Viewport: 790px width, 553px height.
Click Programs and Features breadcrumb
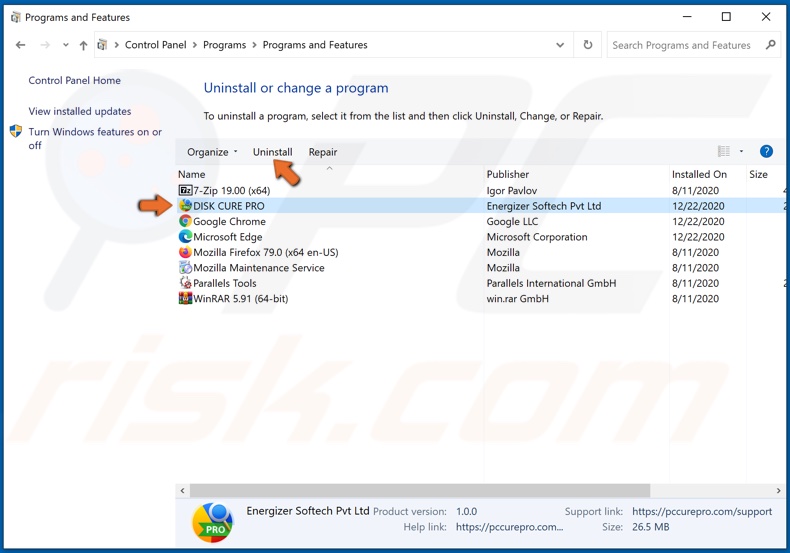315,45
